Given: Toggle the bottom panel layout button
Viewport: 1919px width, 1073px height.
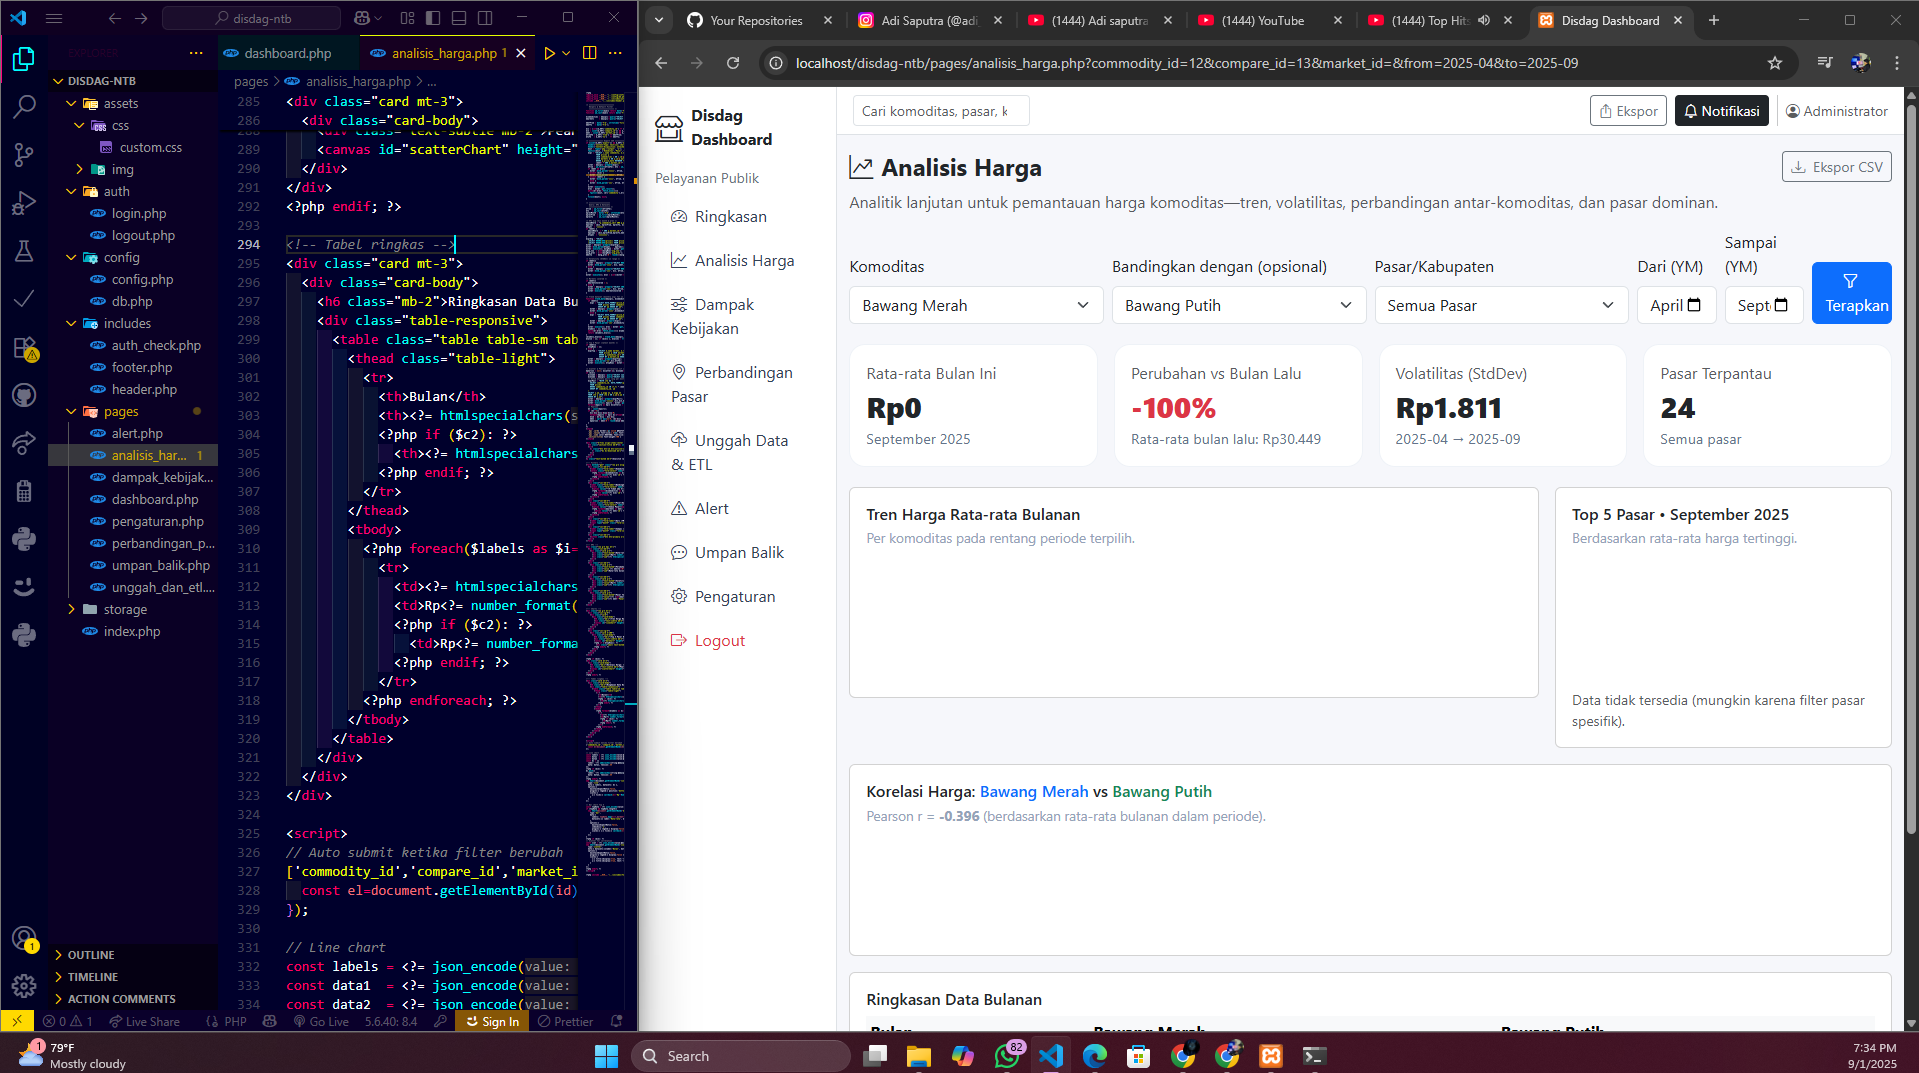Looking at the screenshot, I should click(x=459, y=18).
